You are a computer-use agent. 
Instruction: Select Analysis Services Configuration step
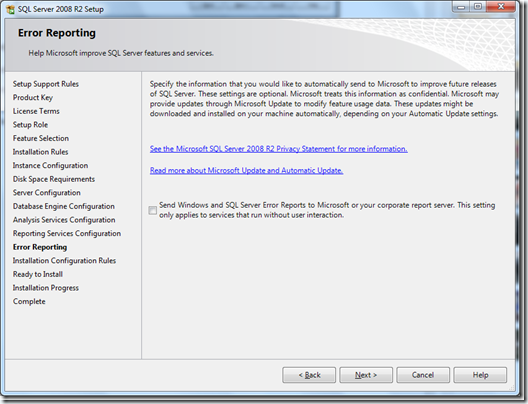[x=64, y=220]
